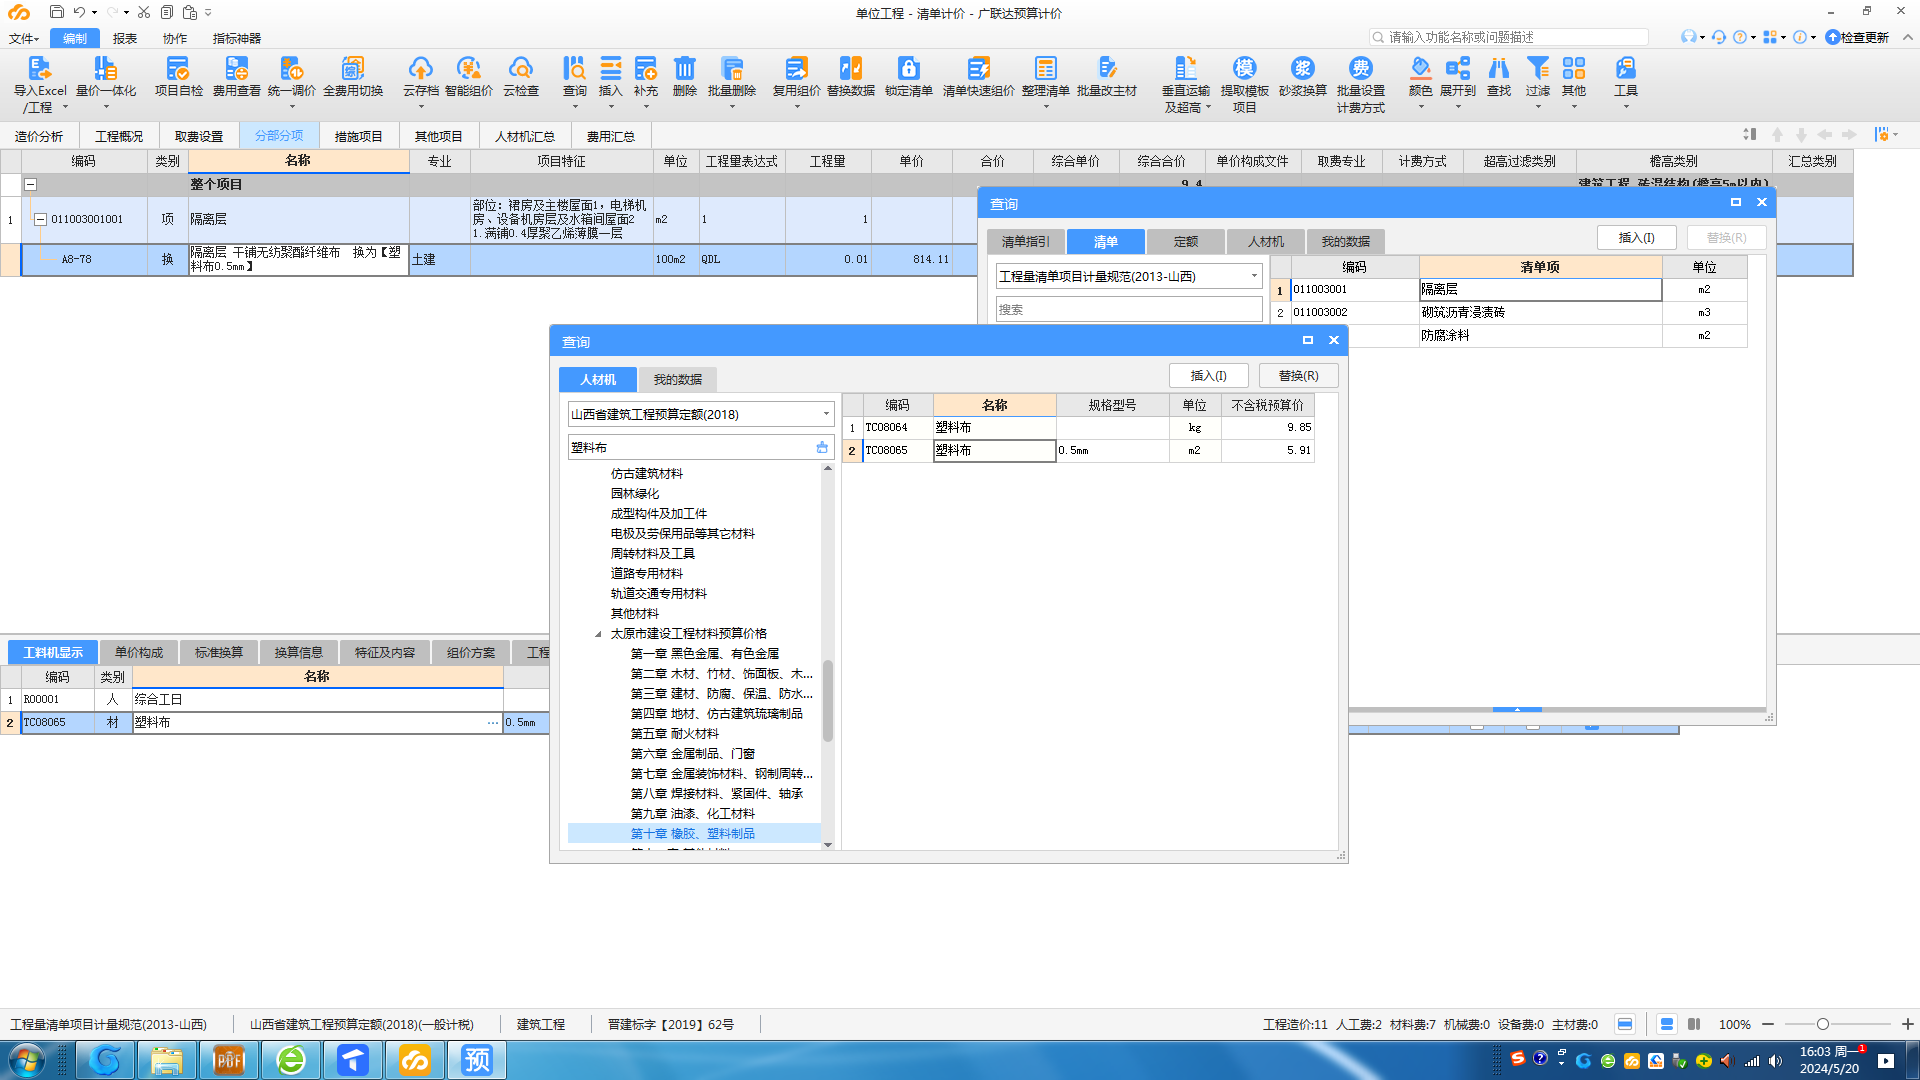This screenshot has height=1080, width=1920.
Task: Click the 搜索 field in back 查询 dialog
Action: 1128,309
